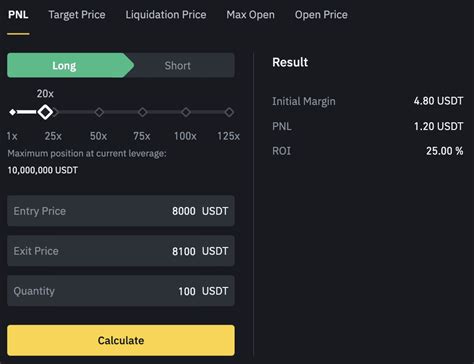474x364 pixels.
Task: Click the 20x leverage slider handle
Action: coord(45,112)
